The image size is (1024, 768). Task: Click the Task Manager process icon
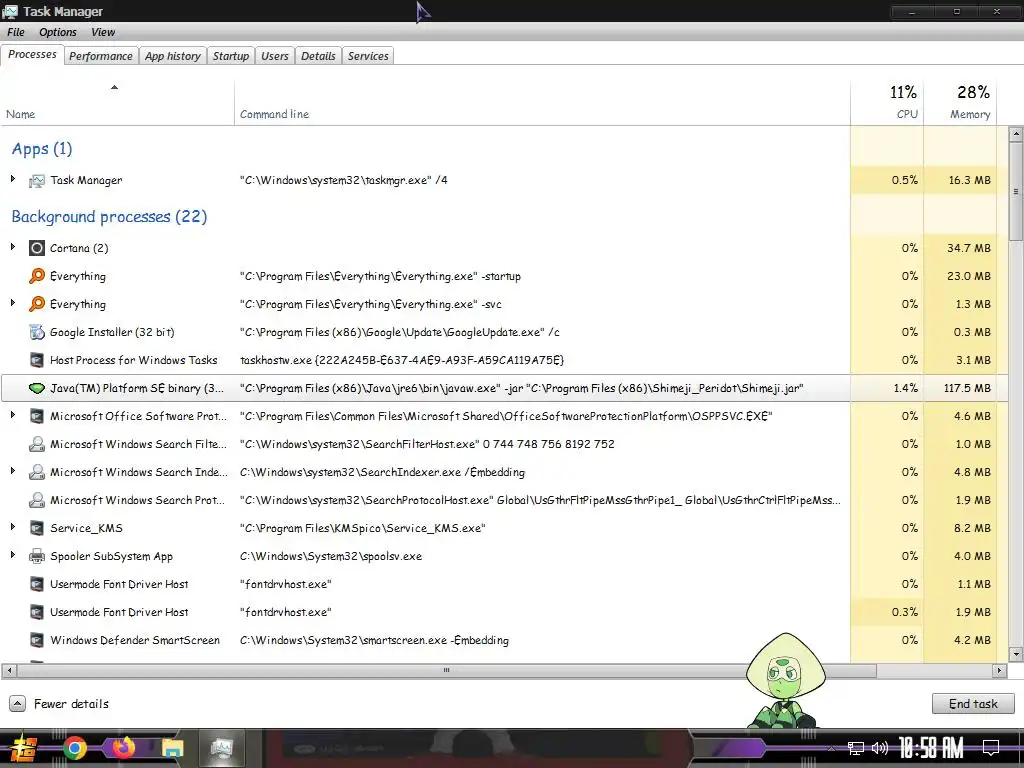[x=37, y=180]
